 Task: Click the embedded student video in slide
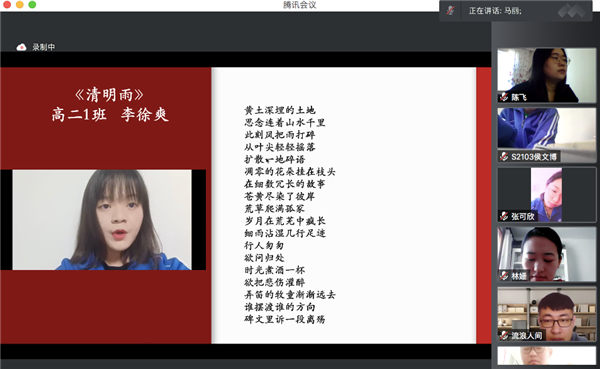pyautogui.click(x=102, y=220)
